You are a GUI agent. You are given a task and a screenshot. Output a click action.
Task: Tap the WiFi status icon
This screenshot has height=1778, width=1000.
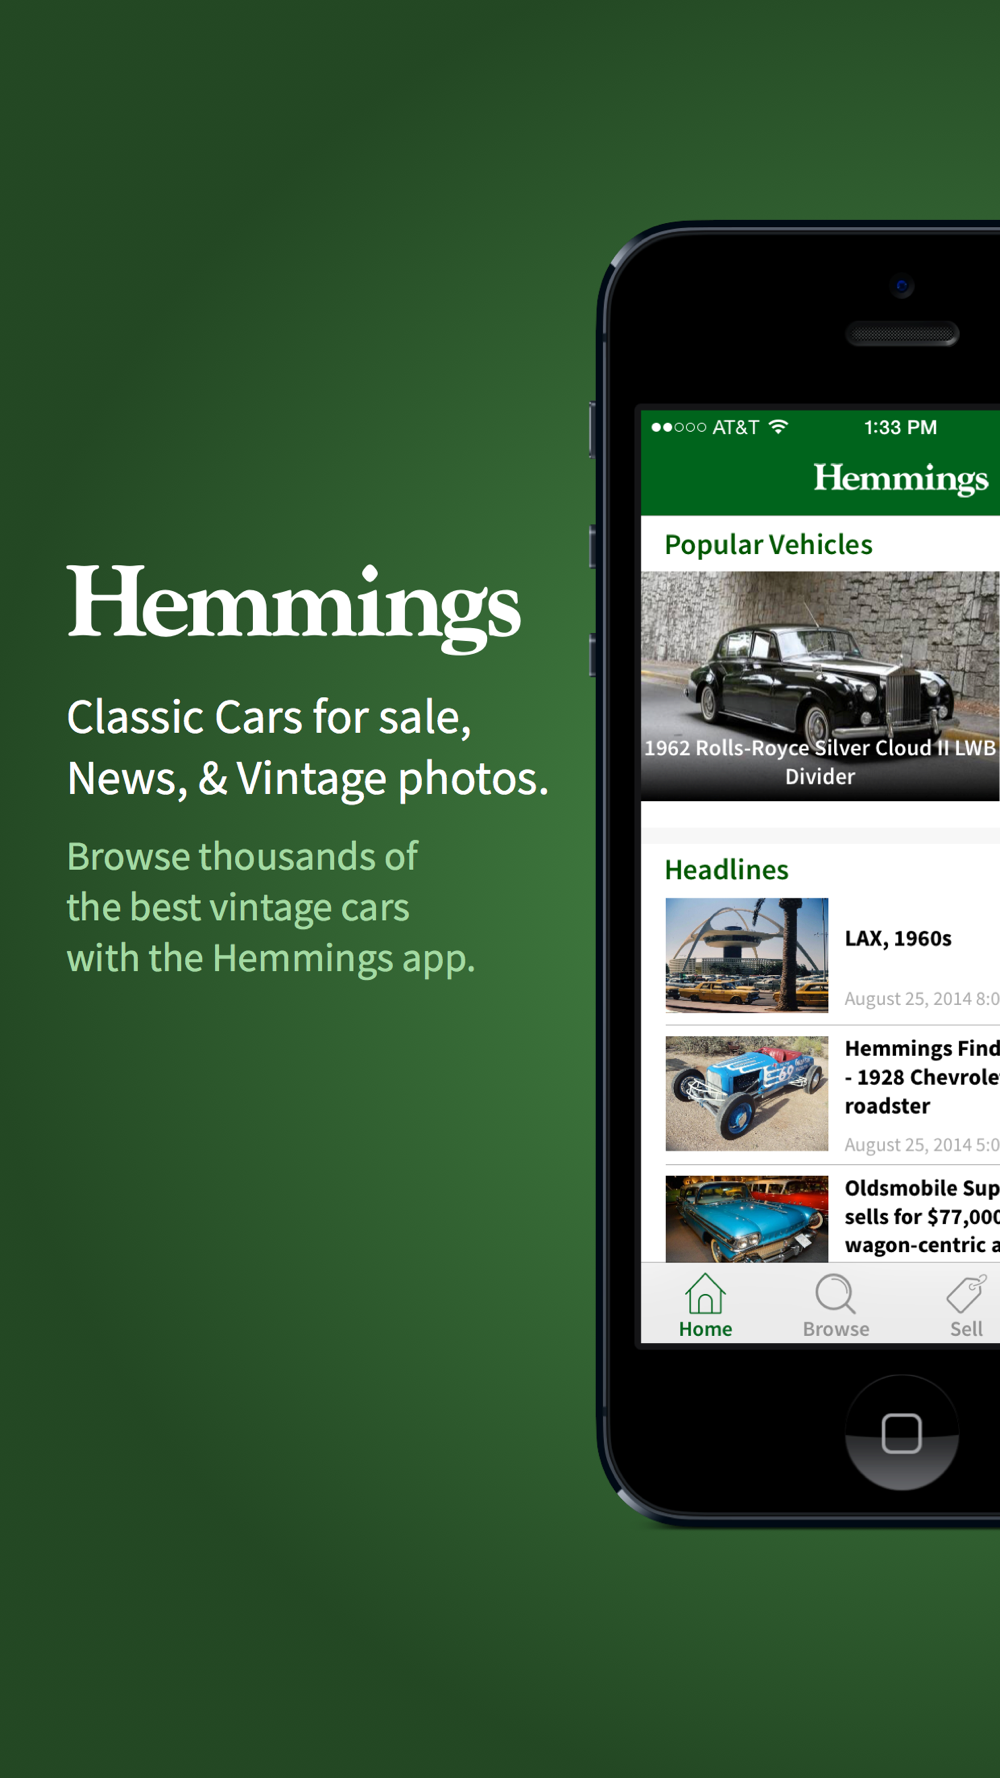tap(778, 427)
